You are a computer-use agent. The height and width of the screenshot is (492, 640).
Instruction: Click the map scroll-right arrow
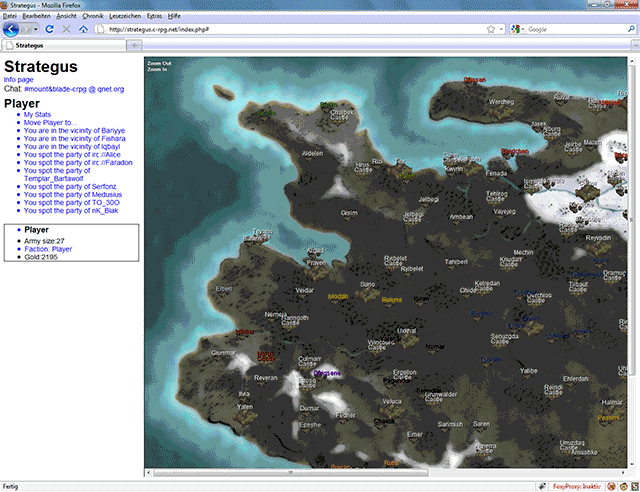623,472
